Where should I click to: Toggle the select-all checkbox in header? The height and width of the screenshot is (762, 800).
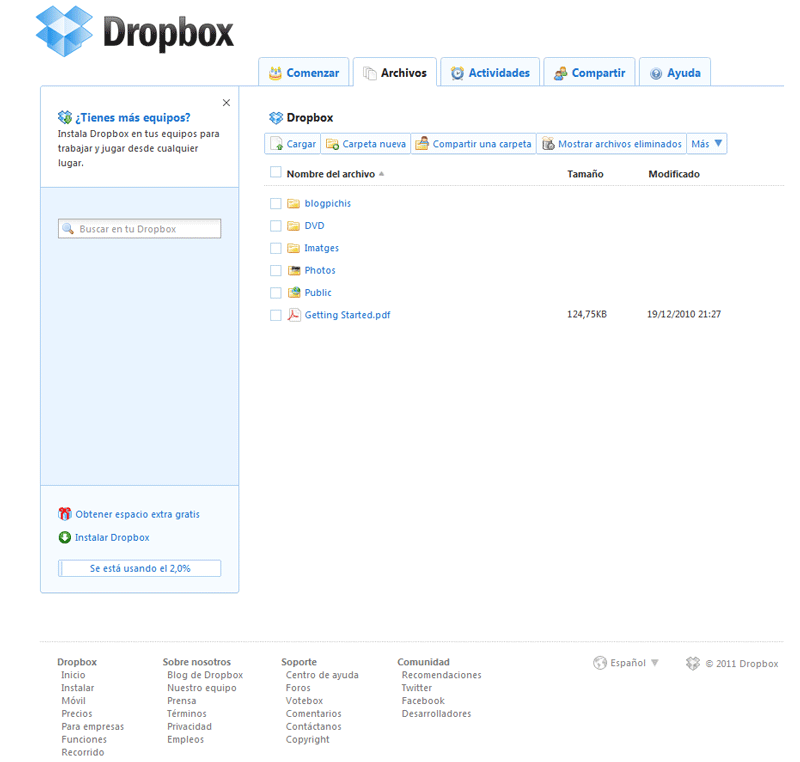tap(276, 172)
